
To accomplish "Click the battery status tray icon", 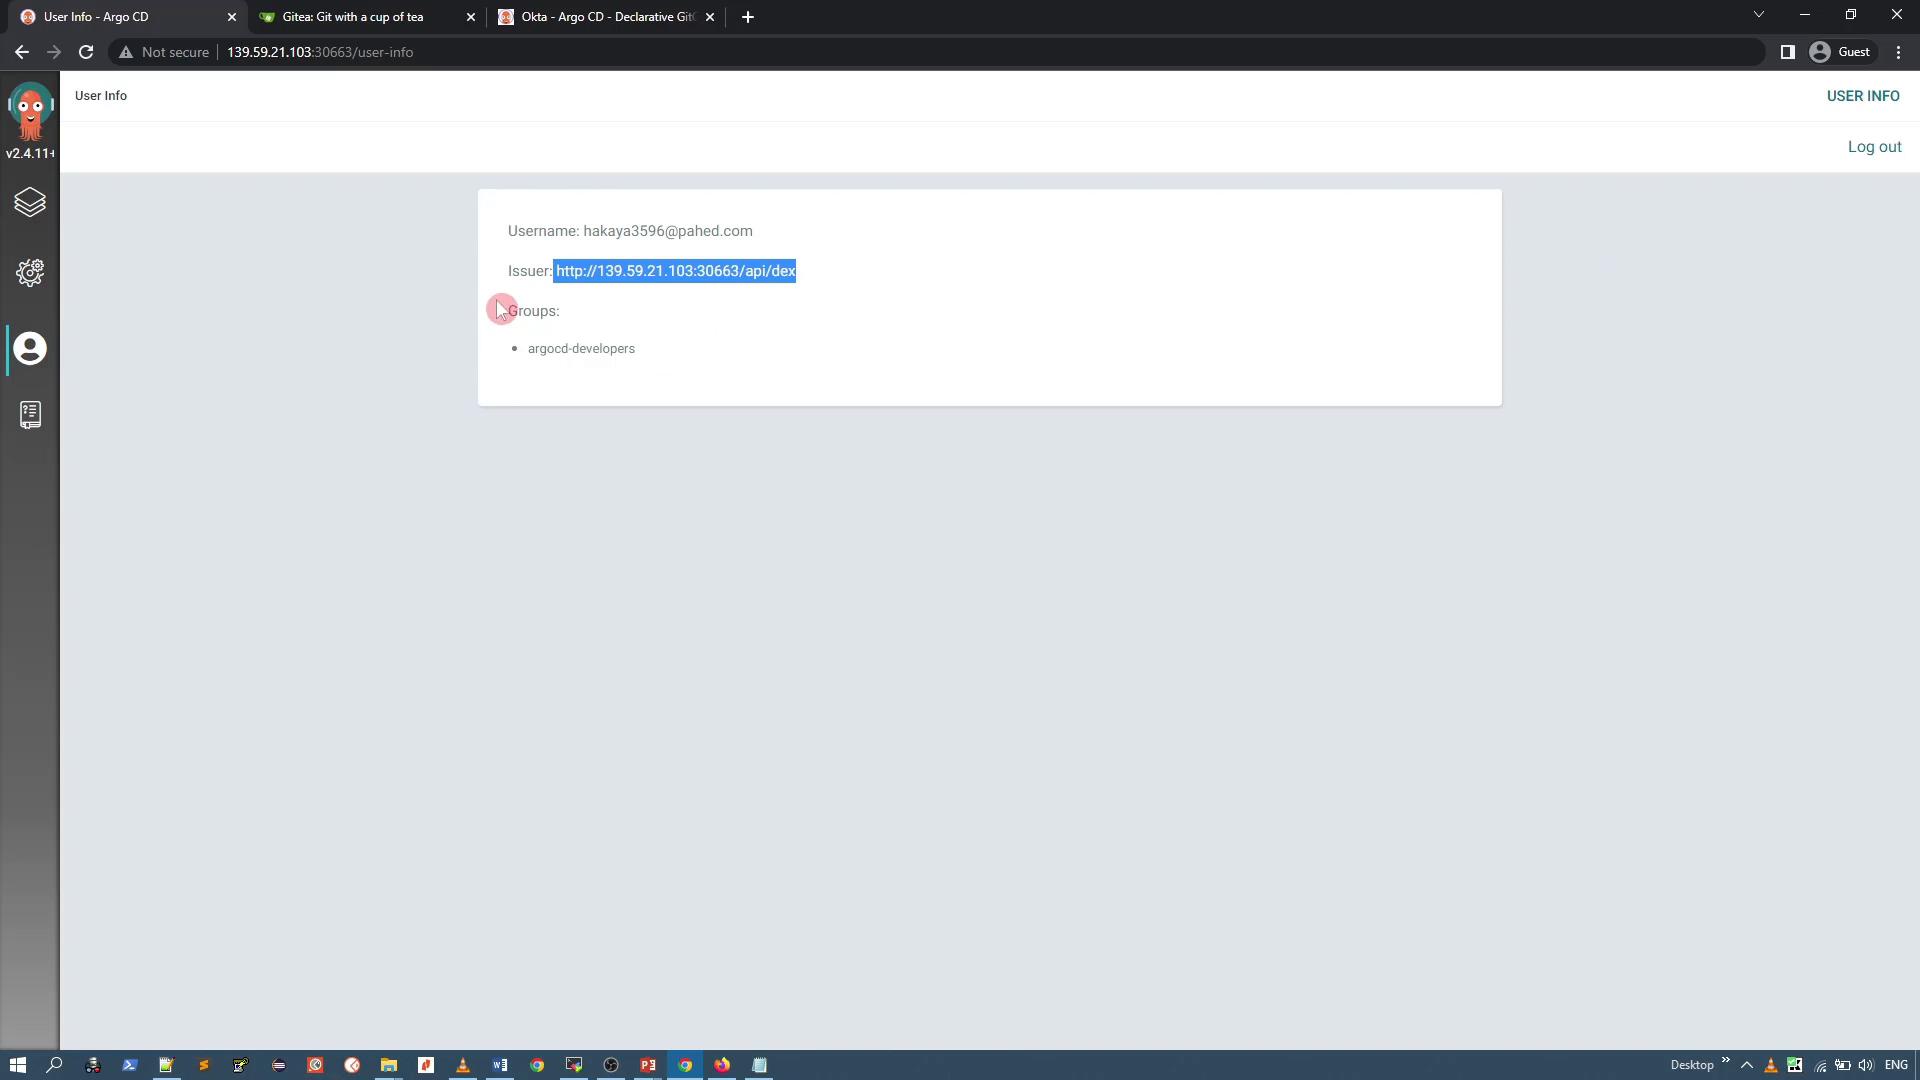I will point(1842,1065).
